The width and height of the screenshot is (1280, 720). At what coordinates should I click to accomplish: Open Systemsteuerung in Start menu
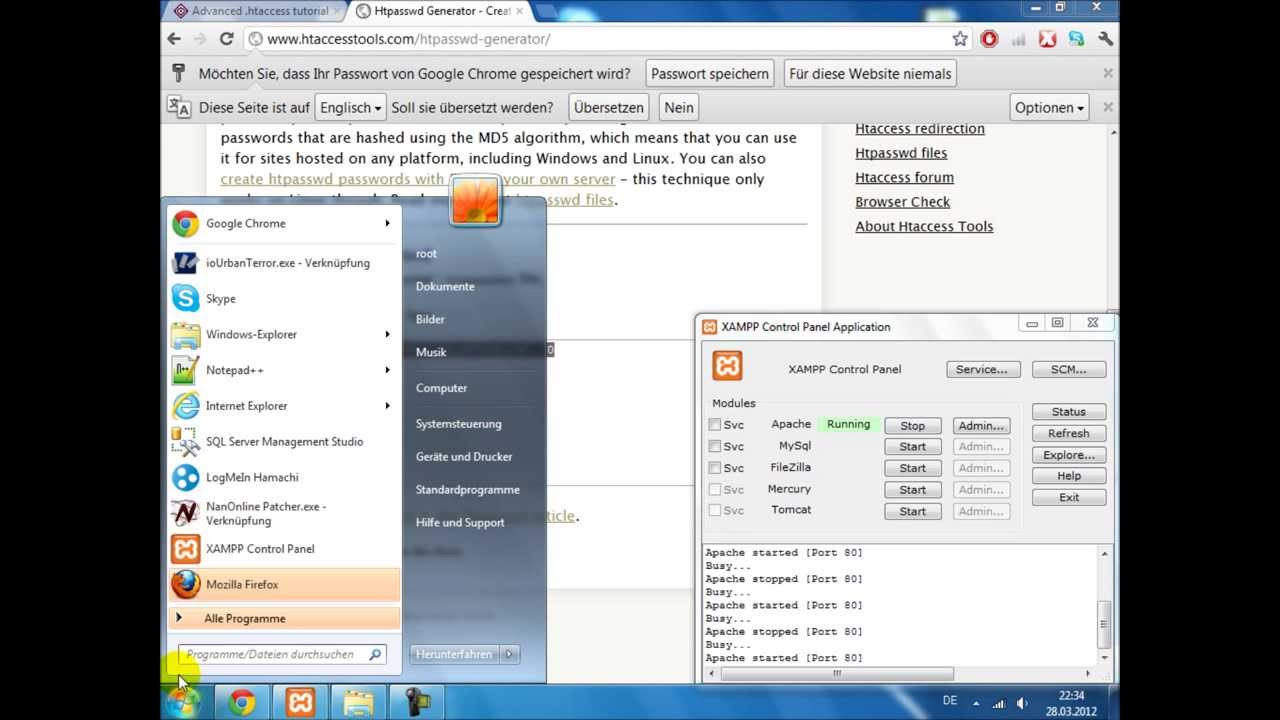(x=459, y=424)
